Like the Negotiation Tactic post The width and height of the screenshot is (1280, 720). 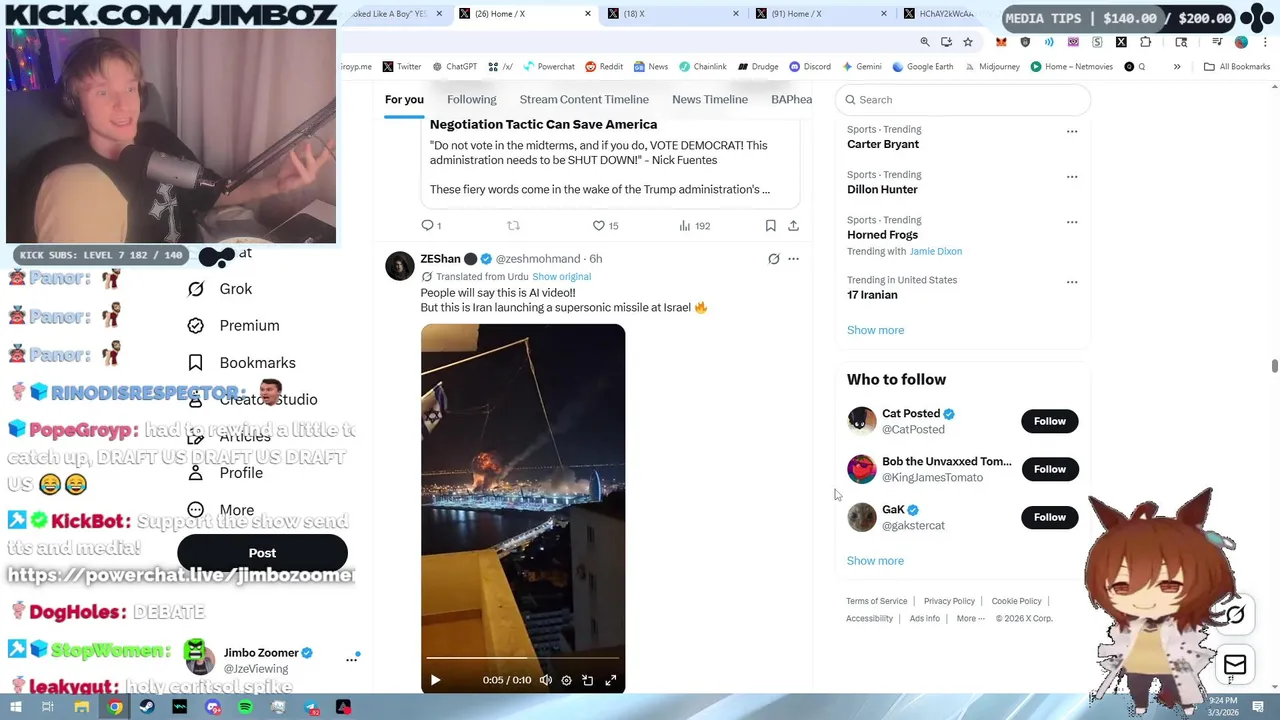[599, 226]
